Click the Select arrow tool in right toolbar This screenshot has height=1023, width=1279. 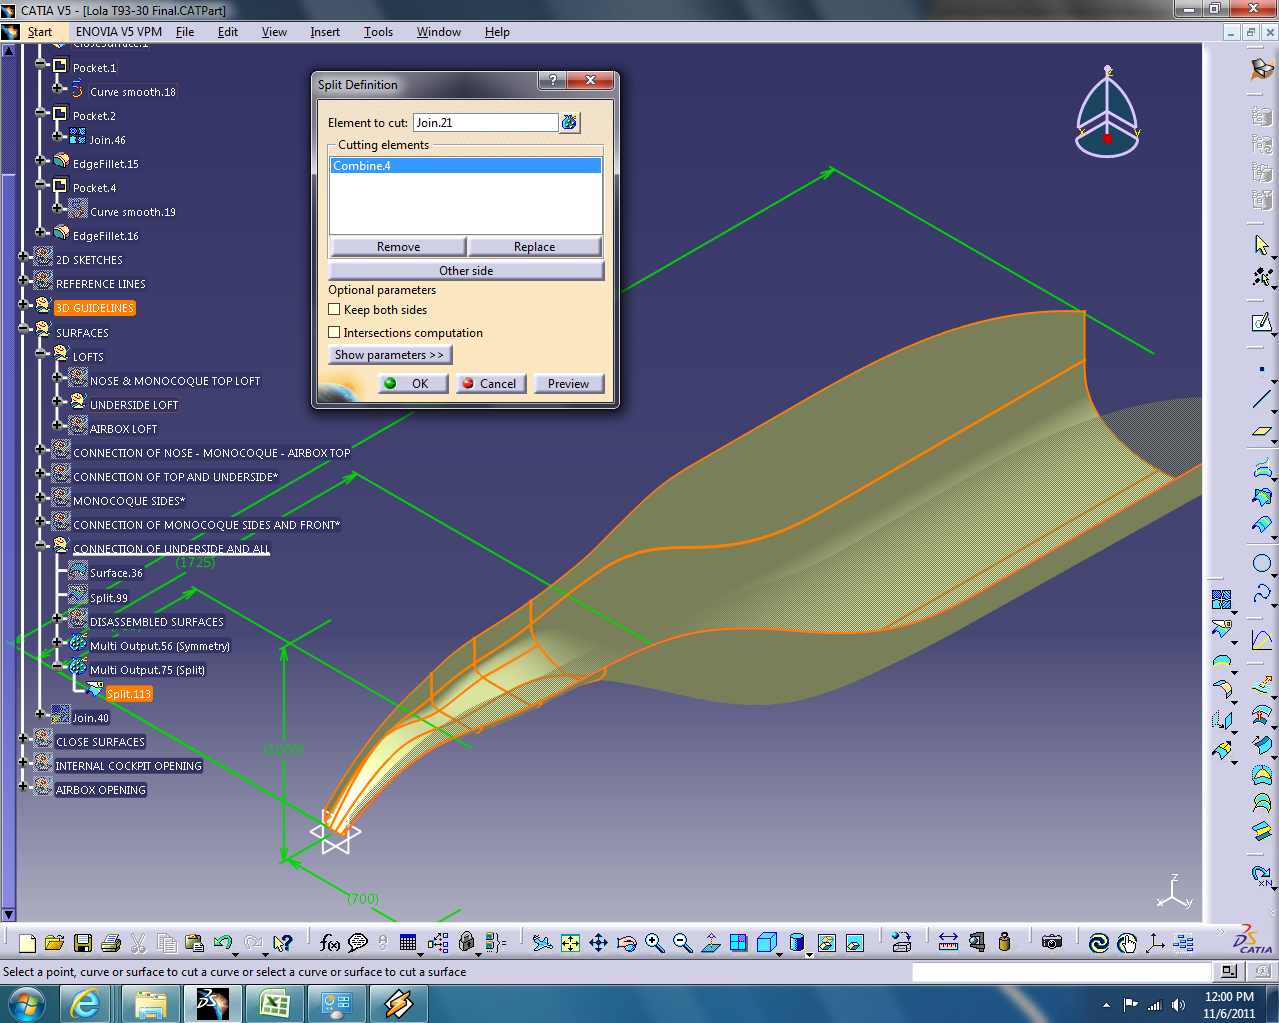click(1261, 245)
